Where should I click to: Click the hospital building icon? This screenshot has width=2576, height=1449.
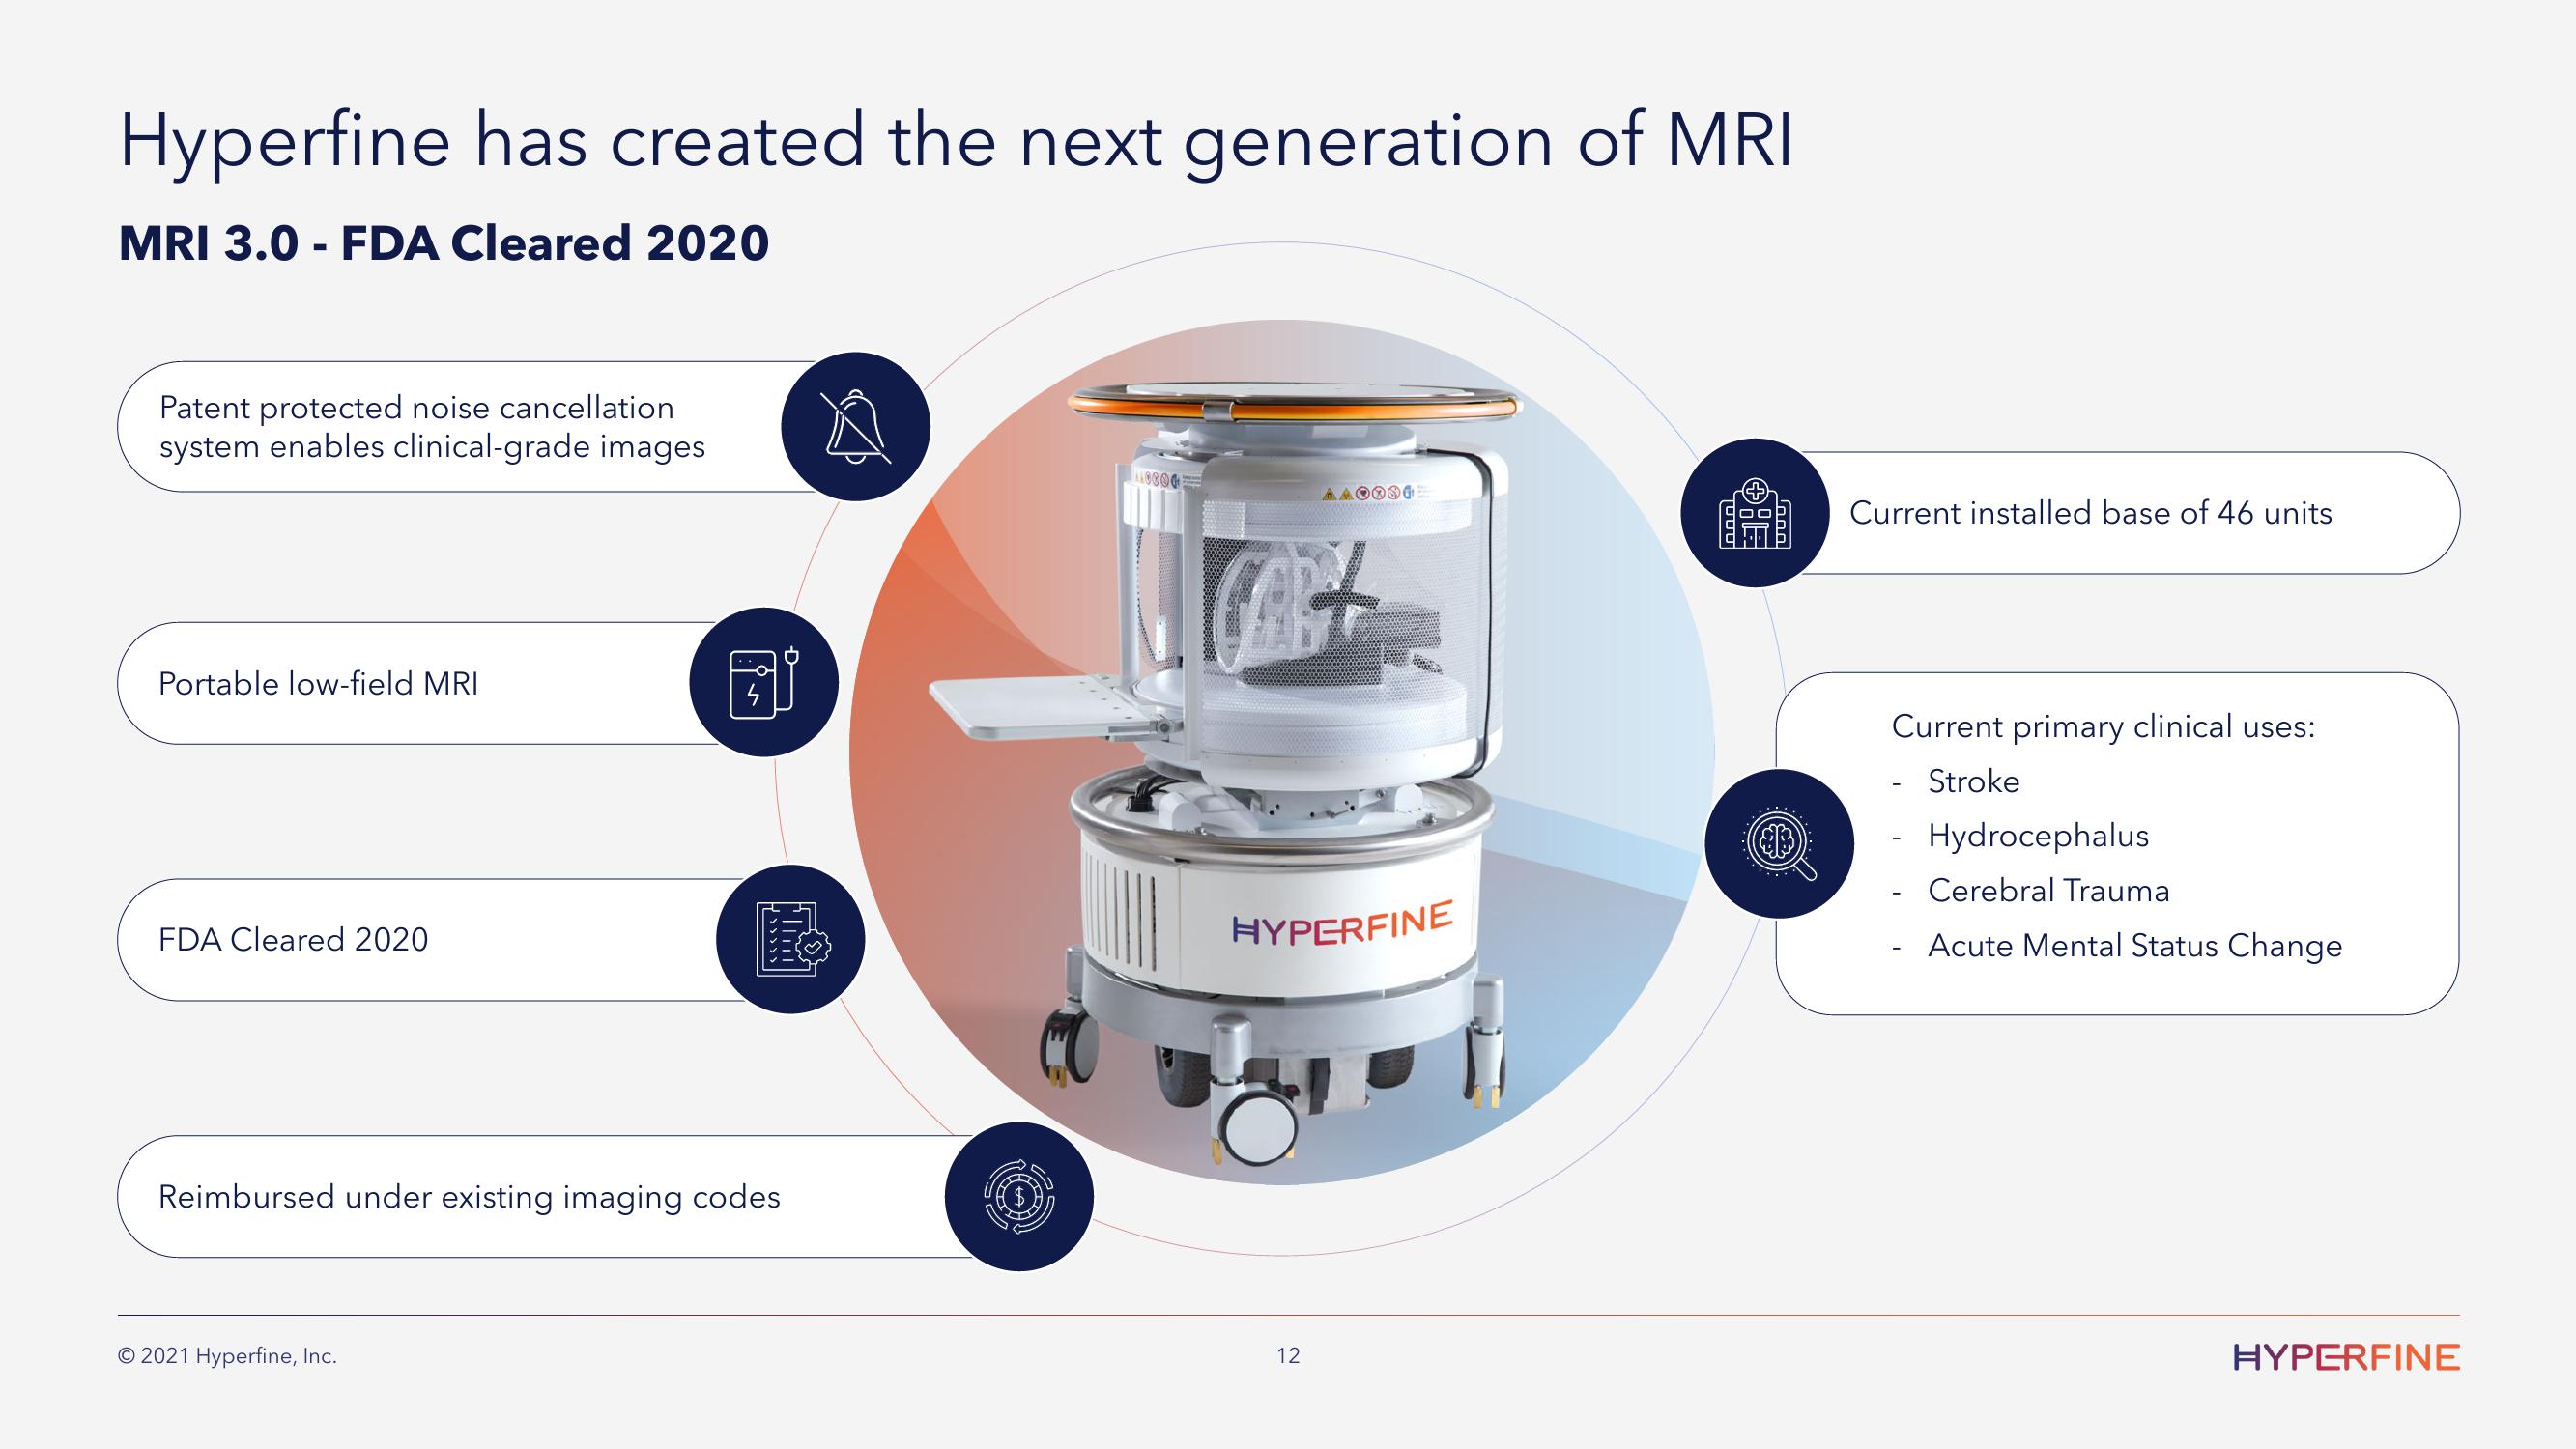pyautogui.click(x=1755, y=513)
